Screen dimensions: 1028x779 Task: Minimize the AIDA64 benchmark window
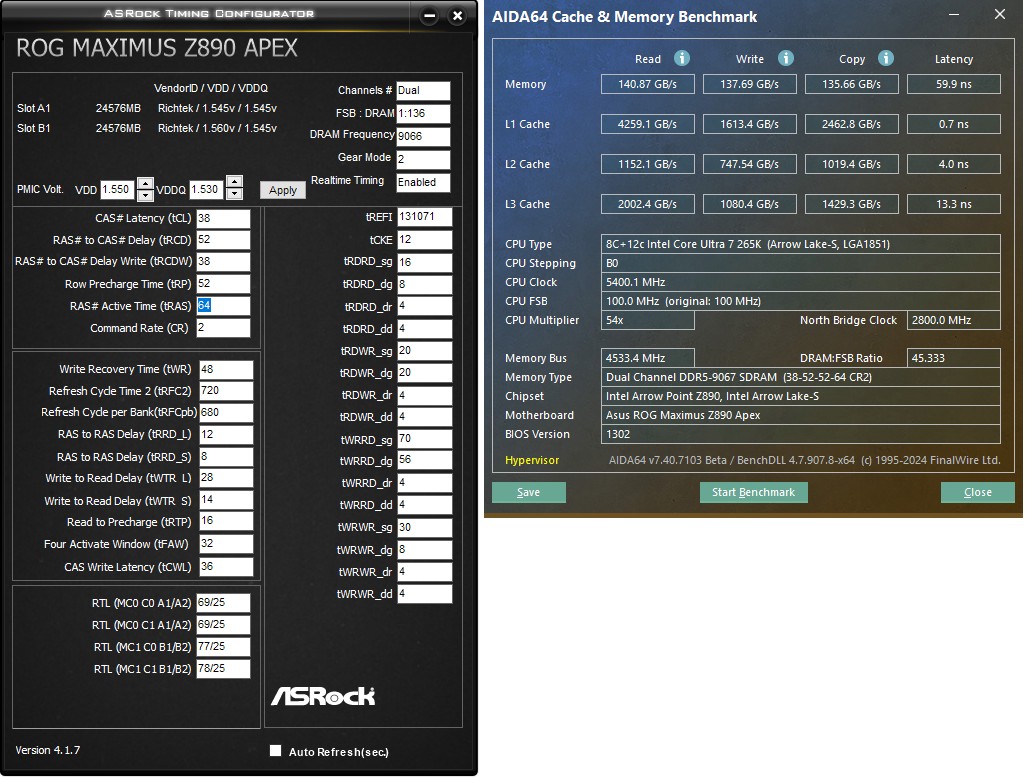[x=954, y=14]
